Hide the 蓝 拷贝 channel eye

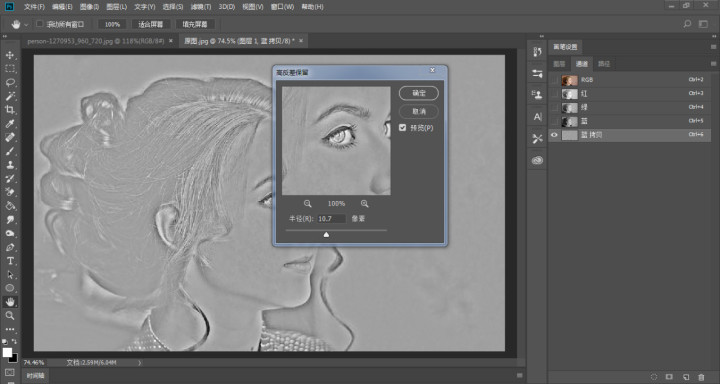(554, 135)
